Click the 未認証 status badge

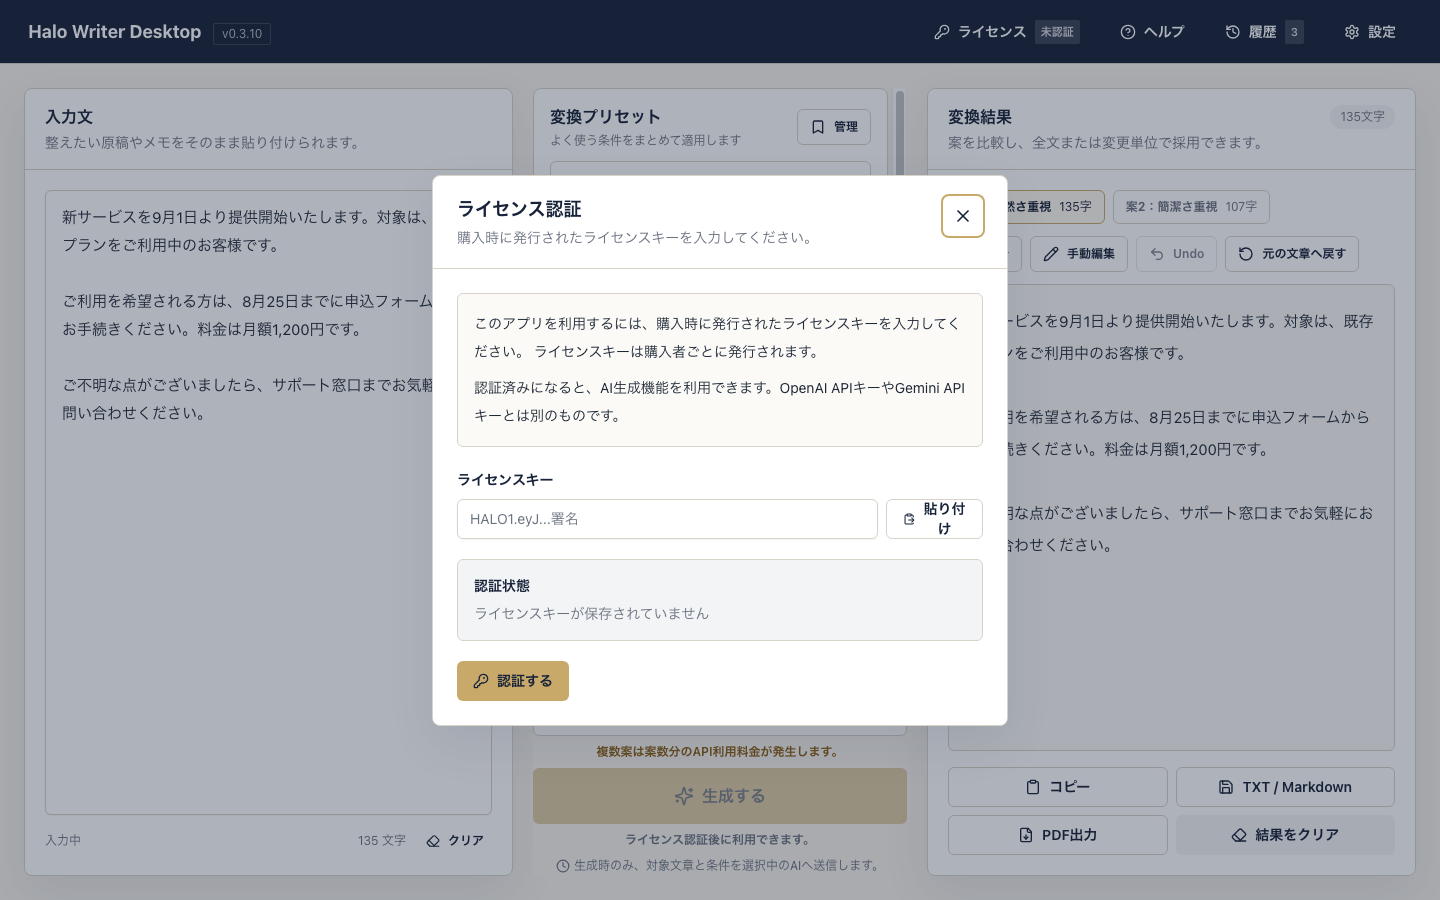[1057, 32]
